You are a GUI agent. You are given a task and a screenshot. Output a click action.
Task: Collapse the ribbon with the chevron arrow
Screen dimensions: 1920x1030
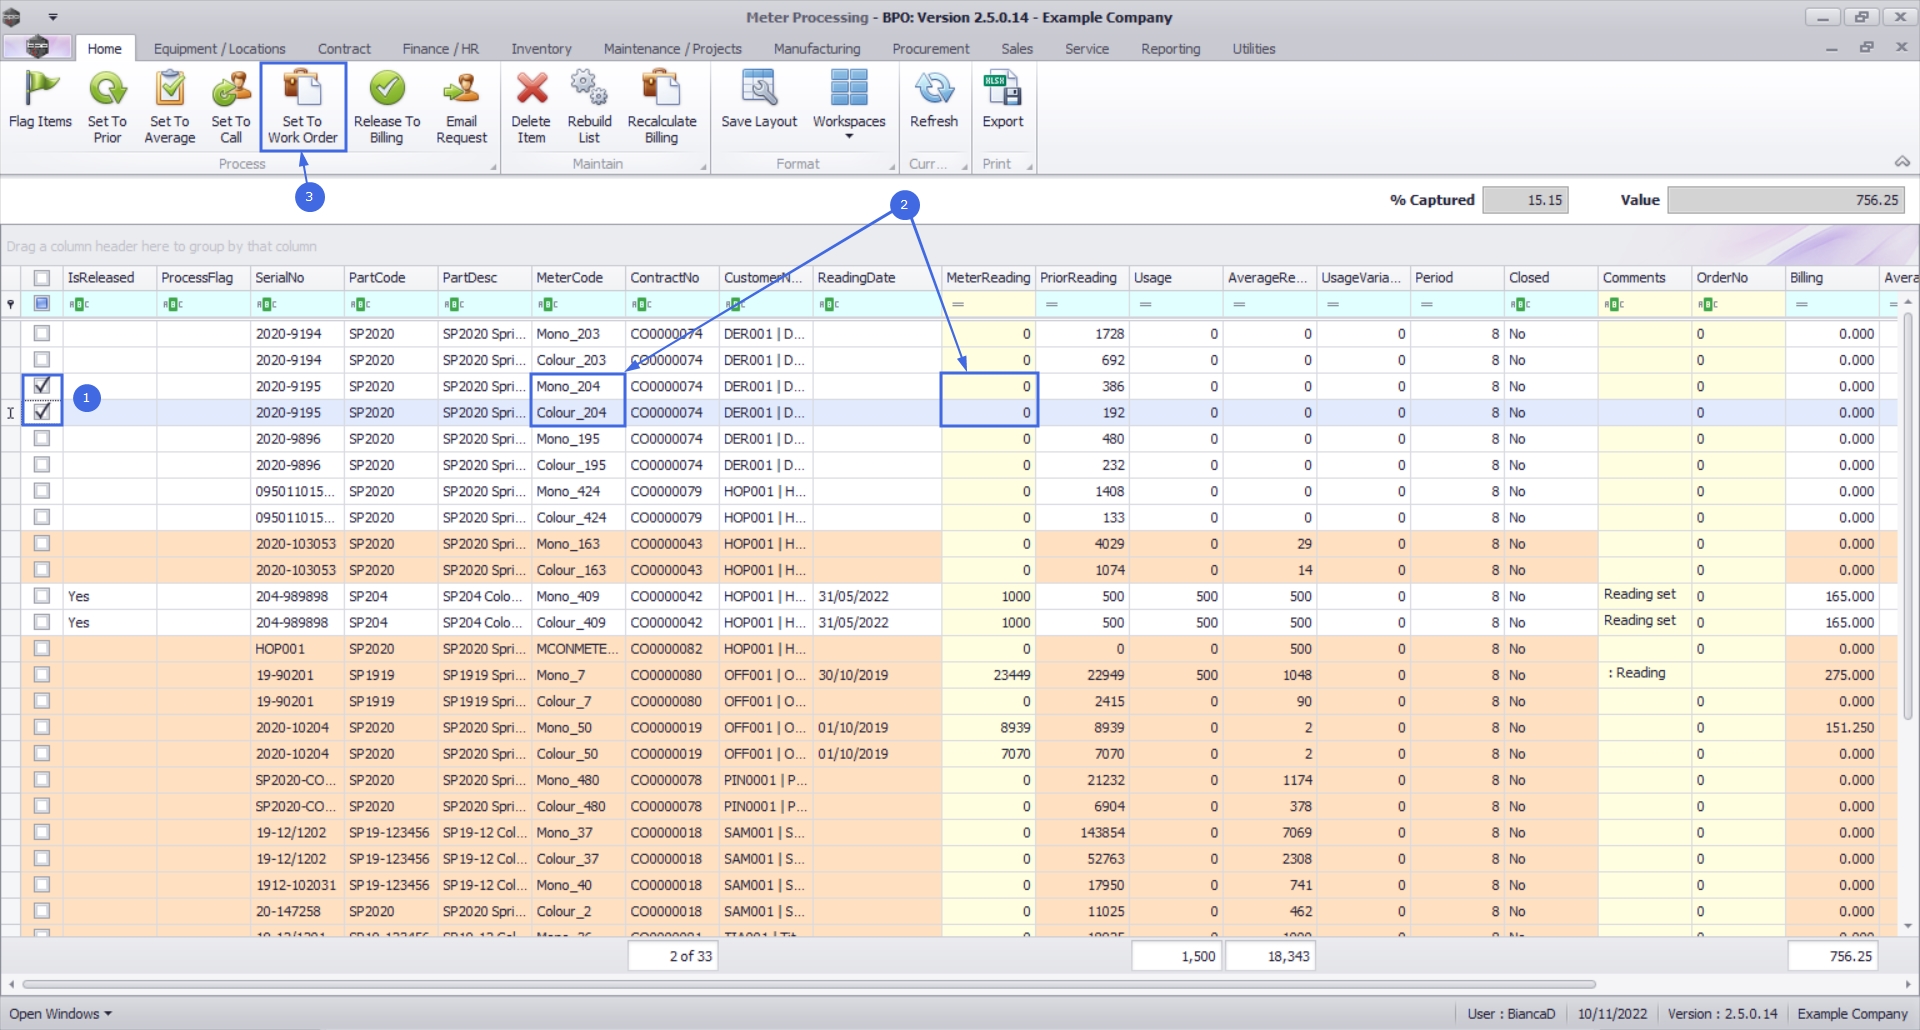click(x=1902, y=162)
